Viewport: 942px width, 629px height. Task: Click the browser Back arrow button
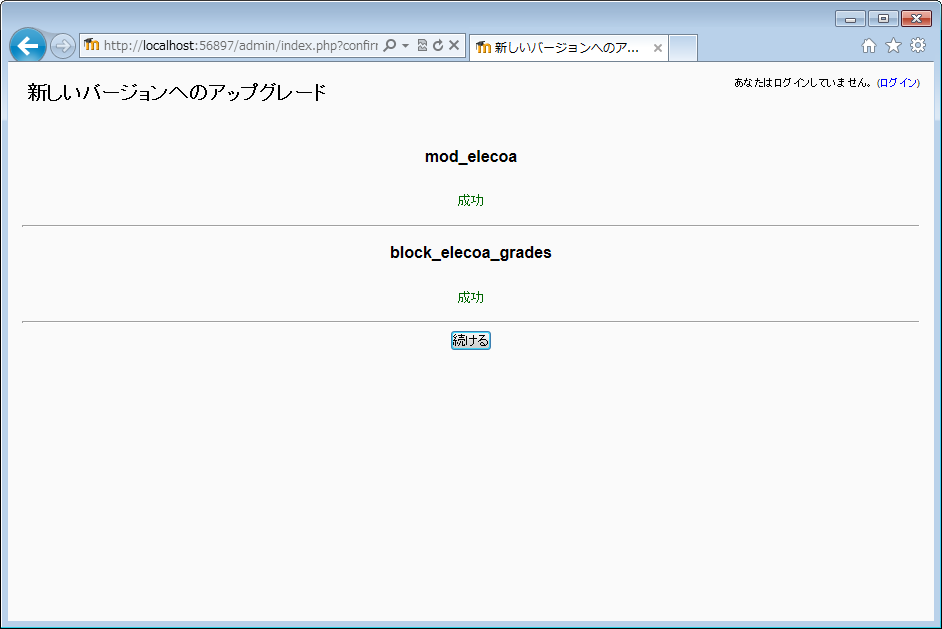click(27, 46)
